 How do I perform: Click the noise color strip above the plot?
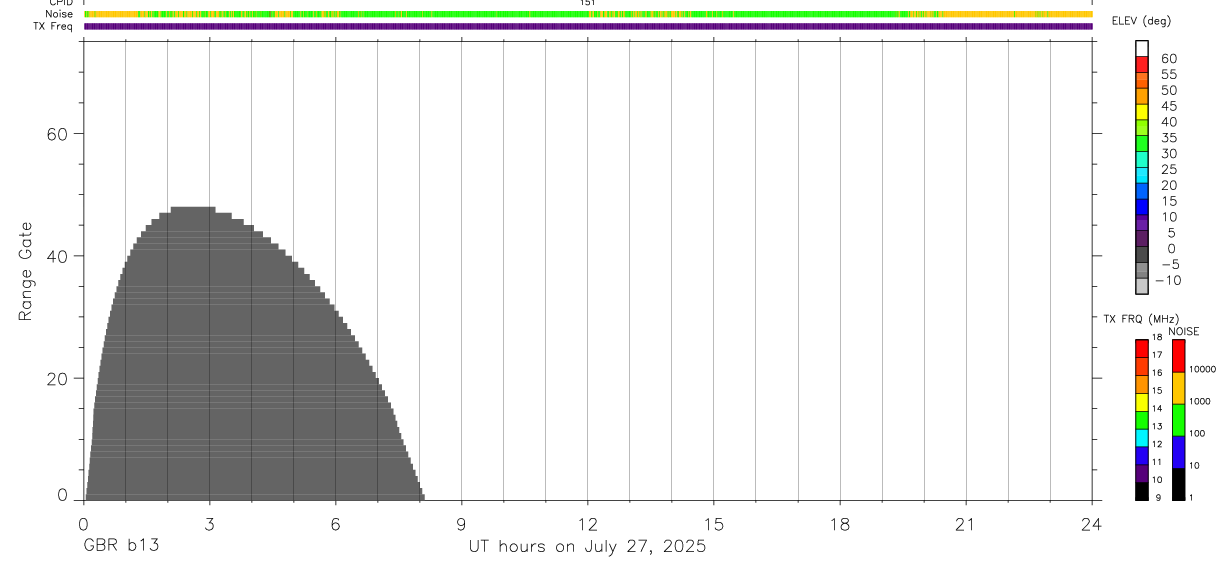[x=588, y=15]
